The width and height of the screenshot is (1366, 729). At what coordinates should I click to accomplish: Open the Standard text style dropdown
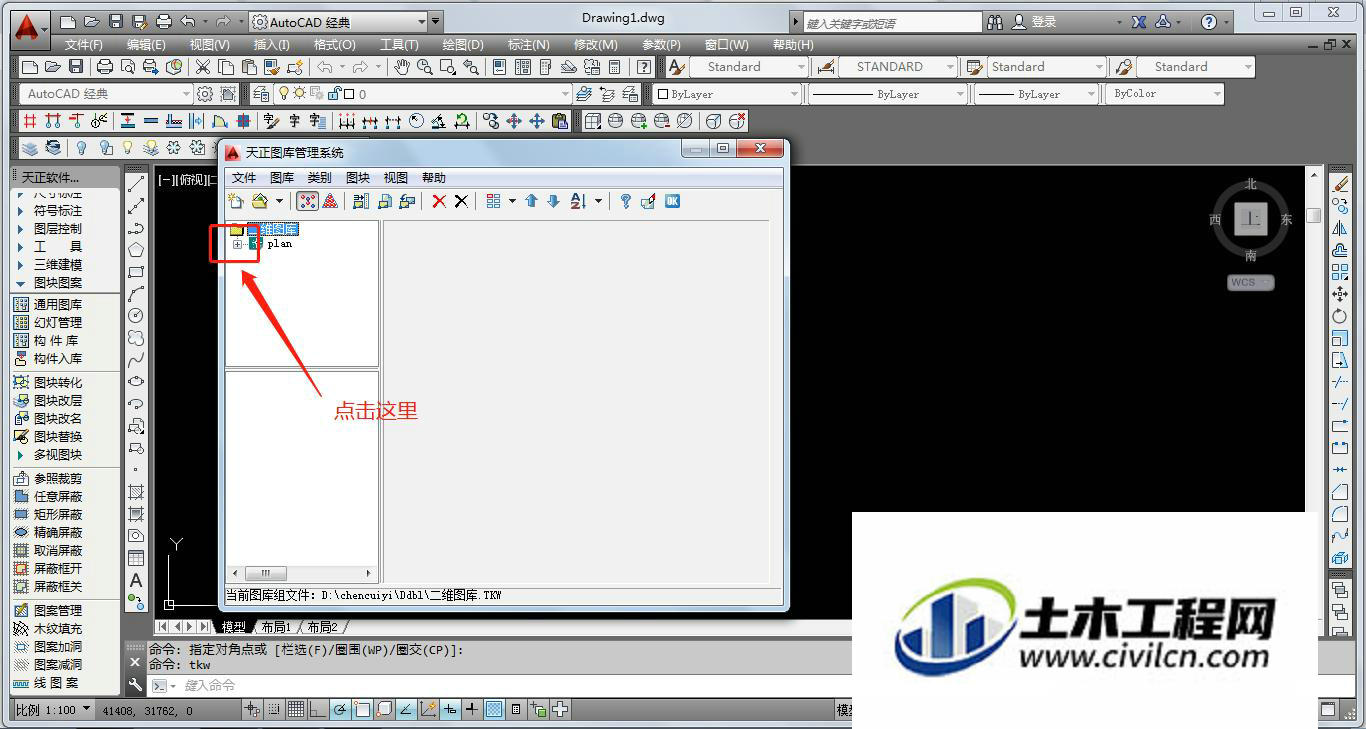click(x=748, y=67)
